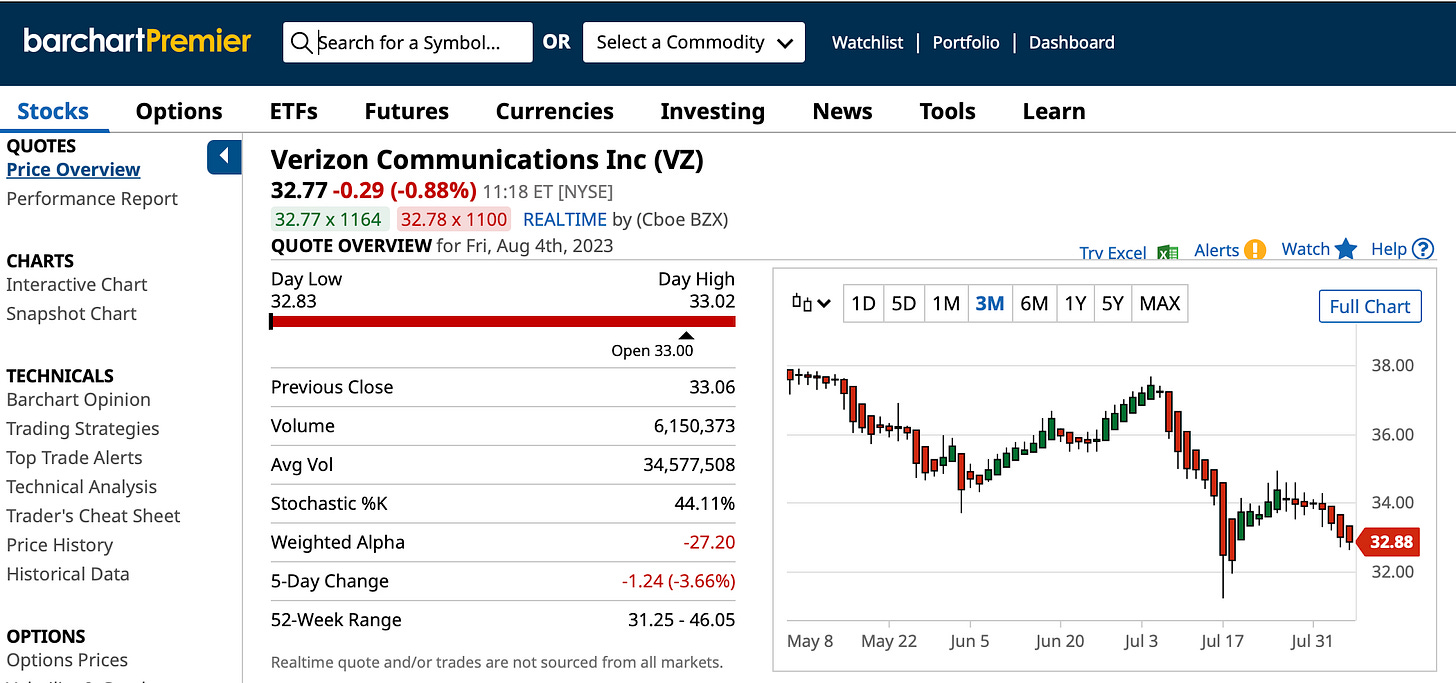Click the 32.78 x 1100 ask box
This screenshot has height=683, width=1456.
(454, 219)
